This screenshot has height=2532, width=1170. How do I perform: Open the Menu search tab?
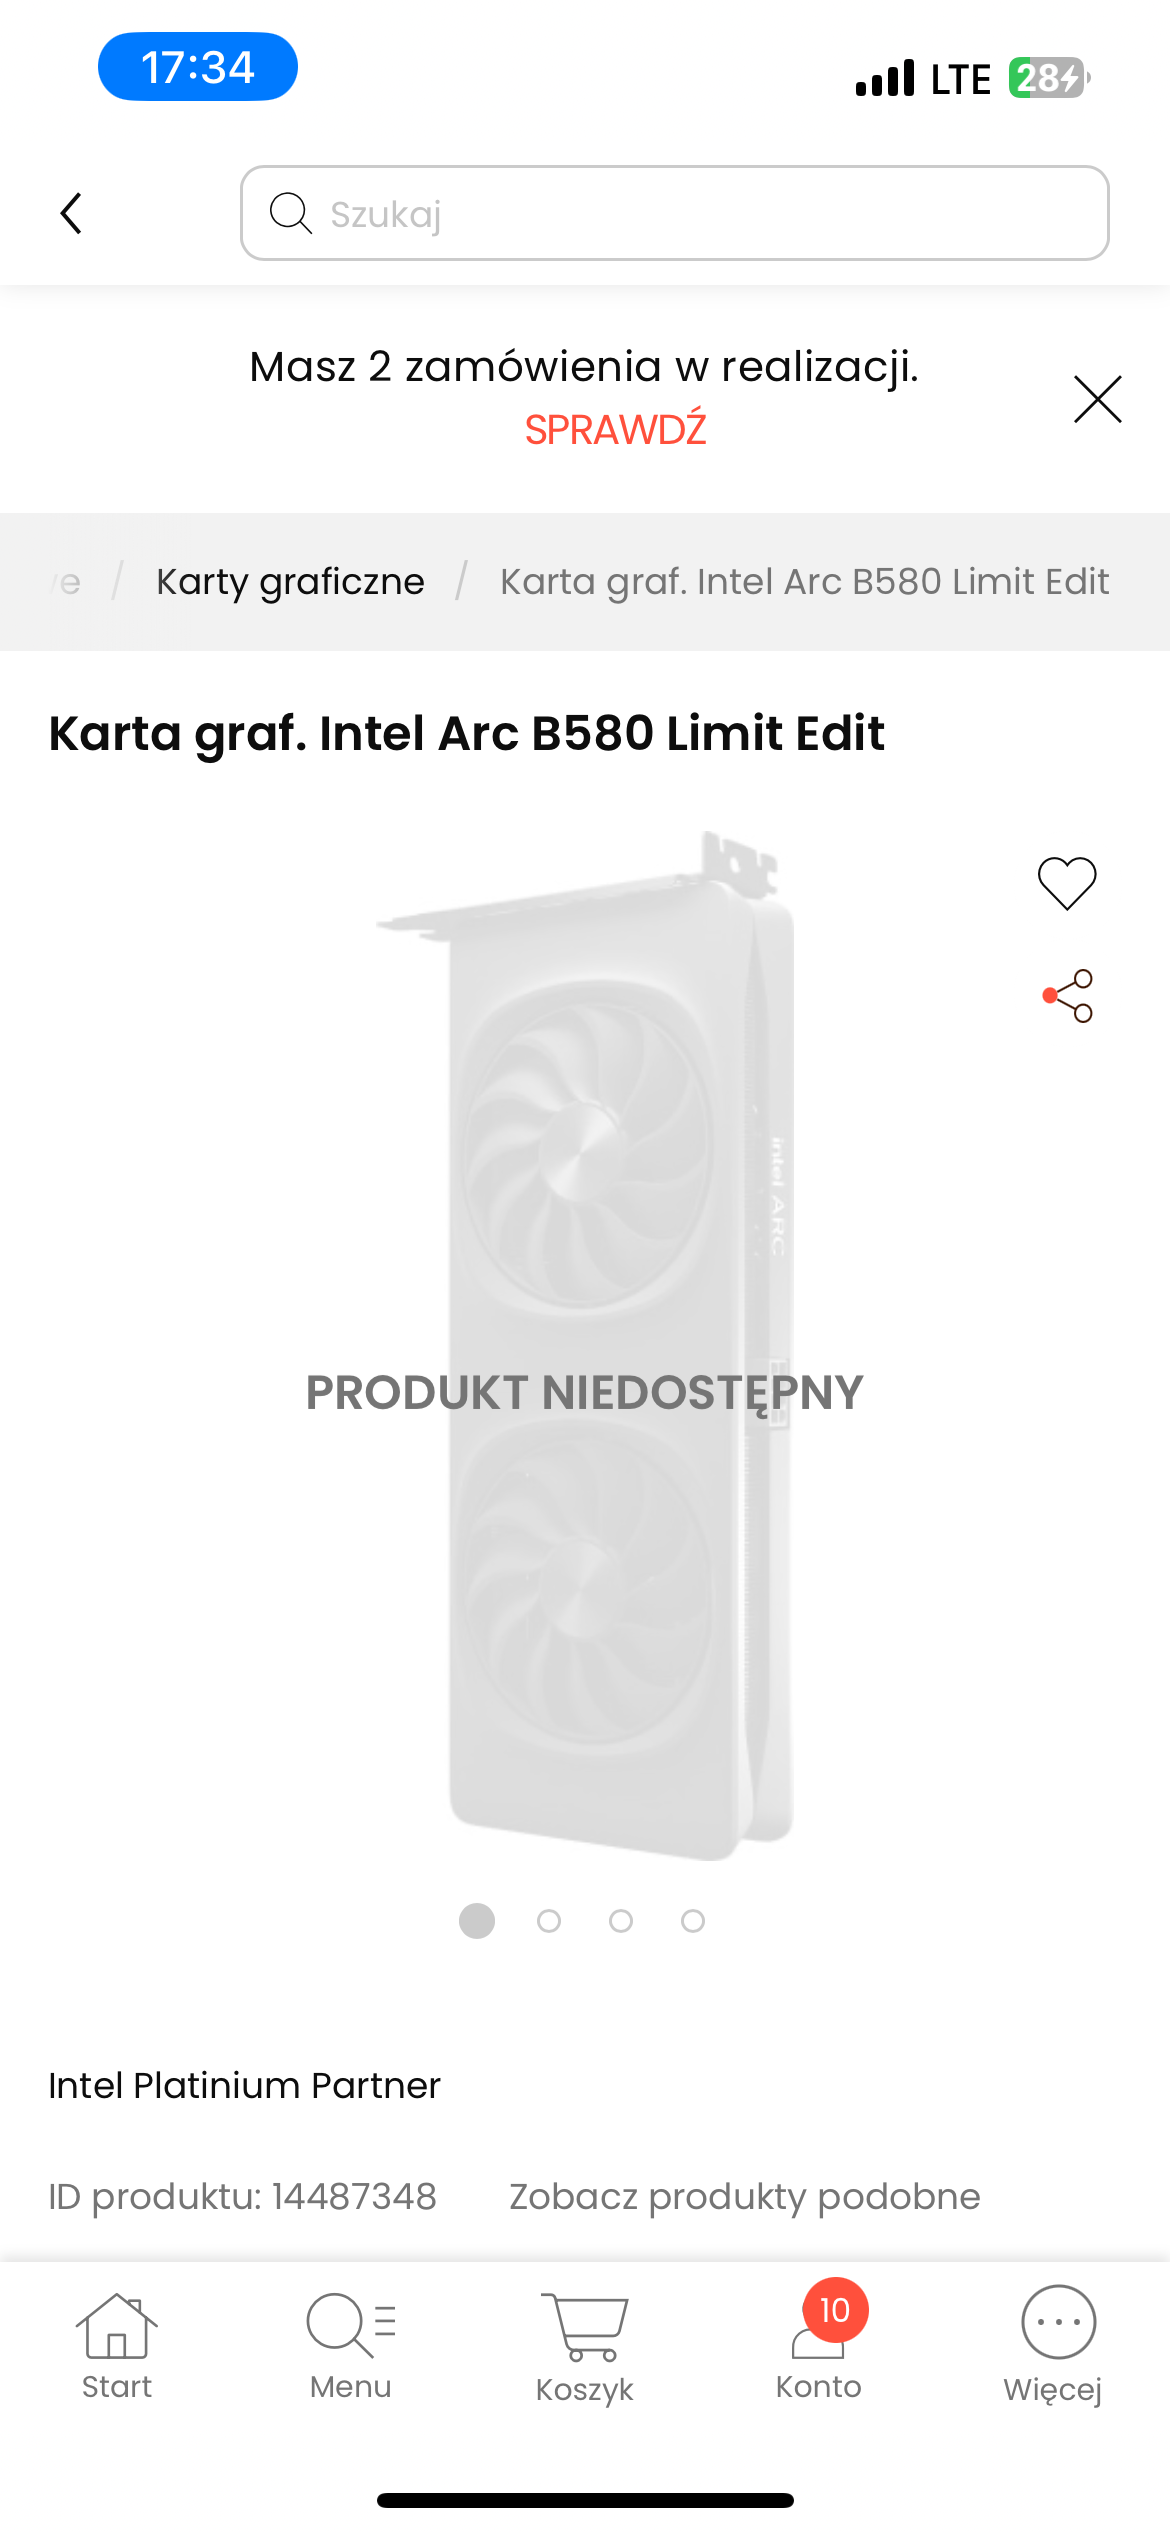pos(351,2346)
